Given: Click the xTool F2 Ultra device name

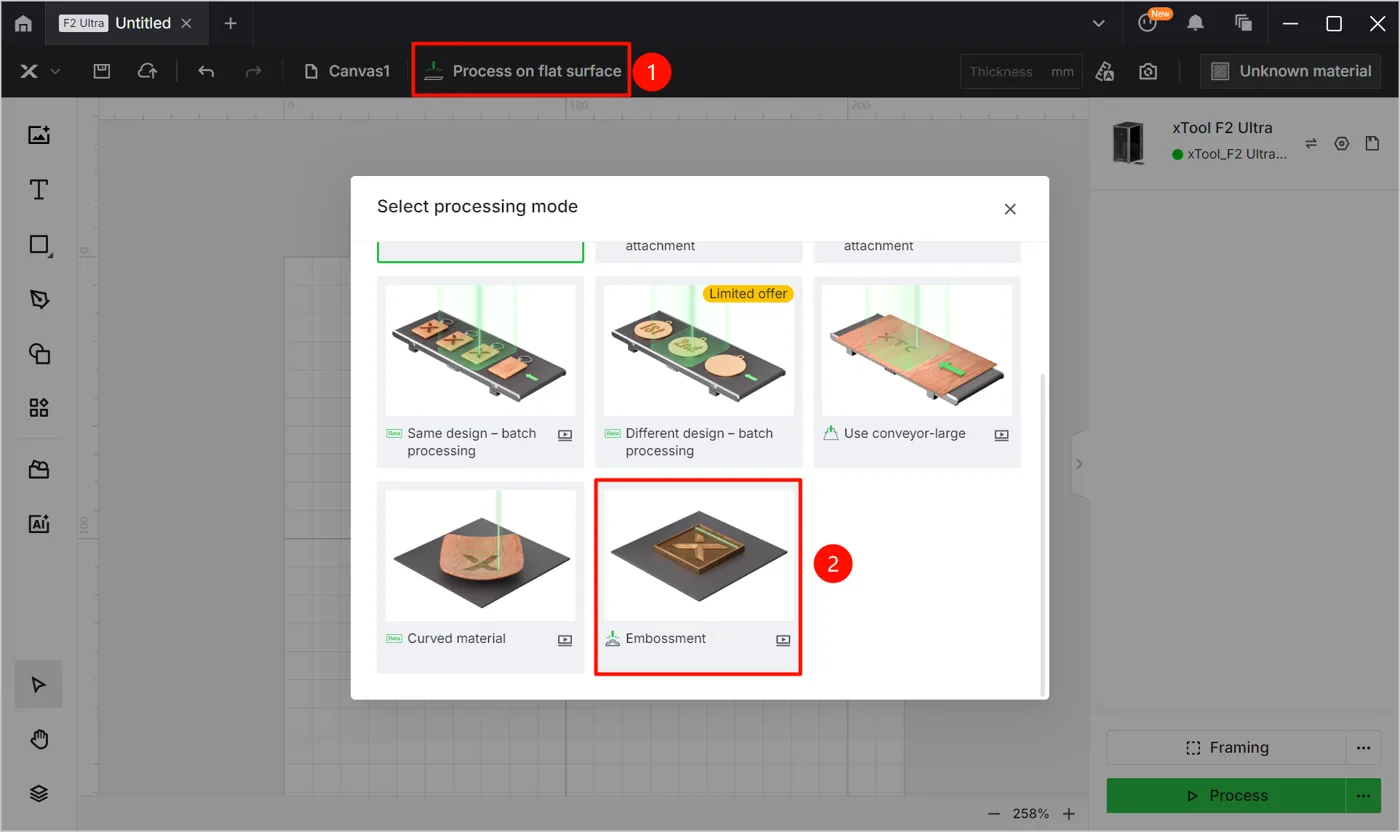Looking at the screenshot, I should click(x=1222, y=128).
